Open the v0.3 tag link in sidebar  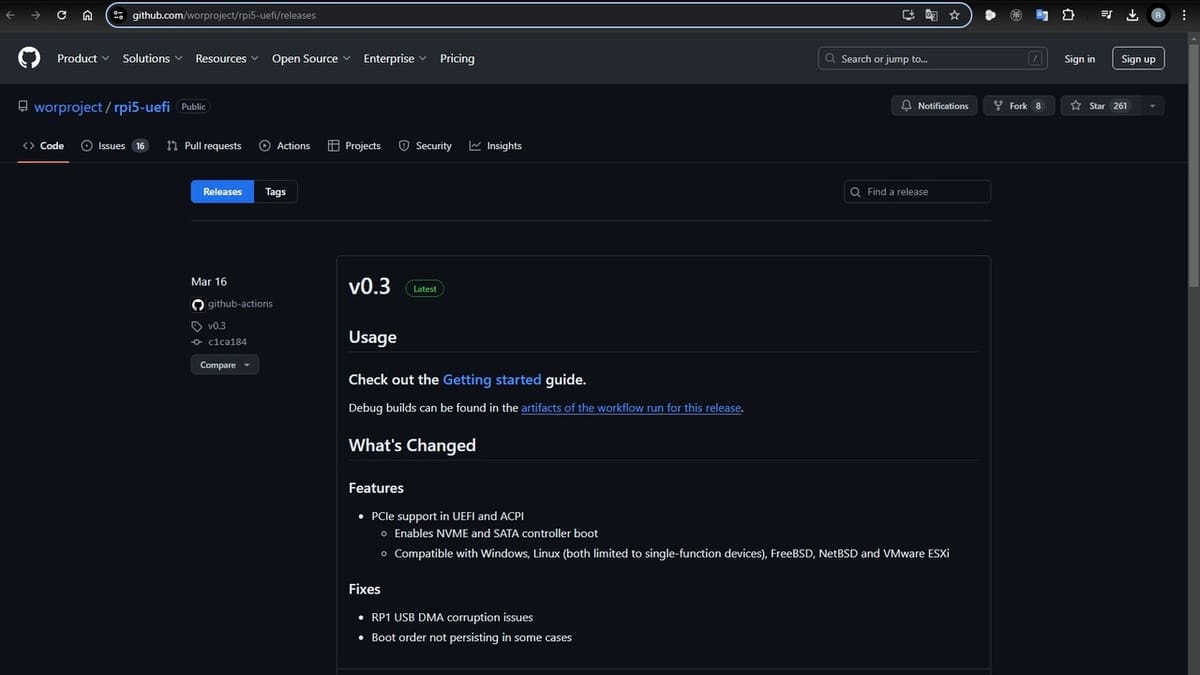[217, 326]
